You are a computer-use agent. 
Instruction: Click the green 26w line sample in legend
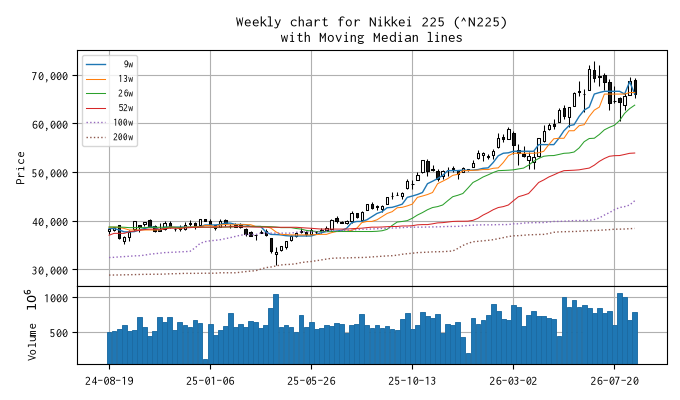(96, 94)
